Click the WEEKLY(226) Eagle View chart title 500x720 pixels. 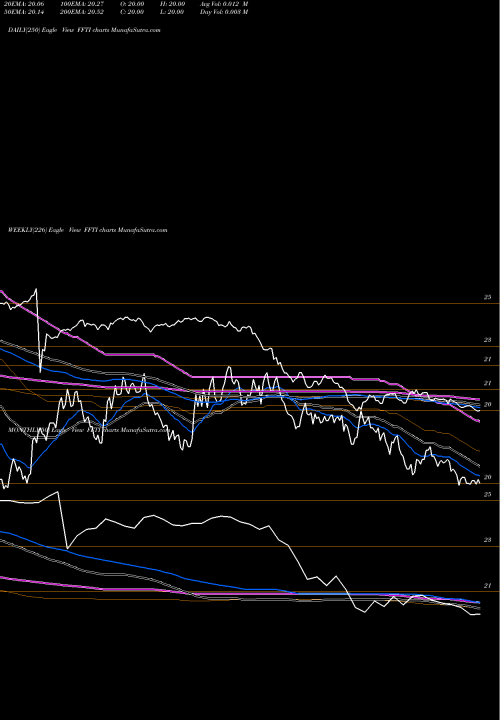[88, 230]
